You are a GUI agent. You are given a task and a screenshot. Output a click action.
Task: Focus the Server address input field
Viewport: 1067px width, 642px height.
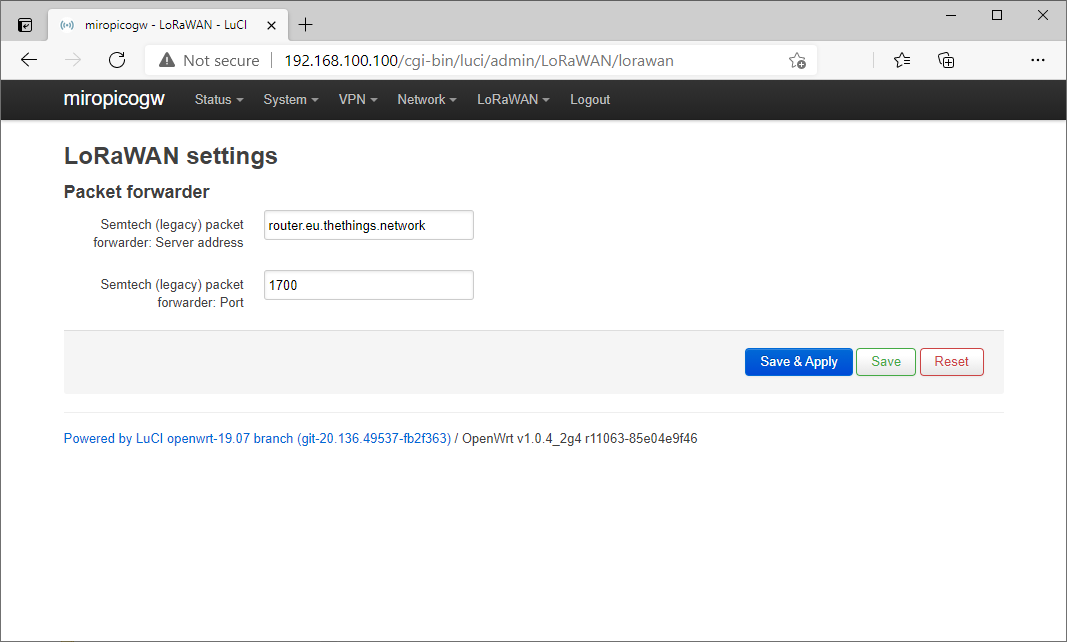point(368,225)
